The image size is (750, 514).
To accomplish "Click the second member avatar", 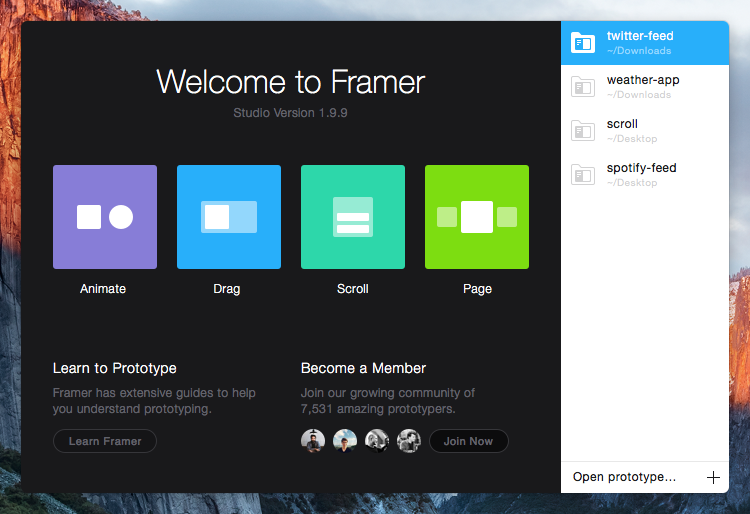I will tap(345, 441).
